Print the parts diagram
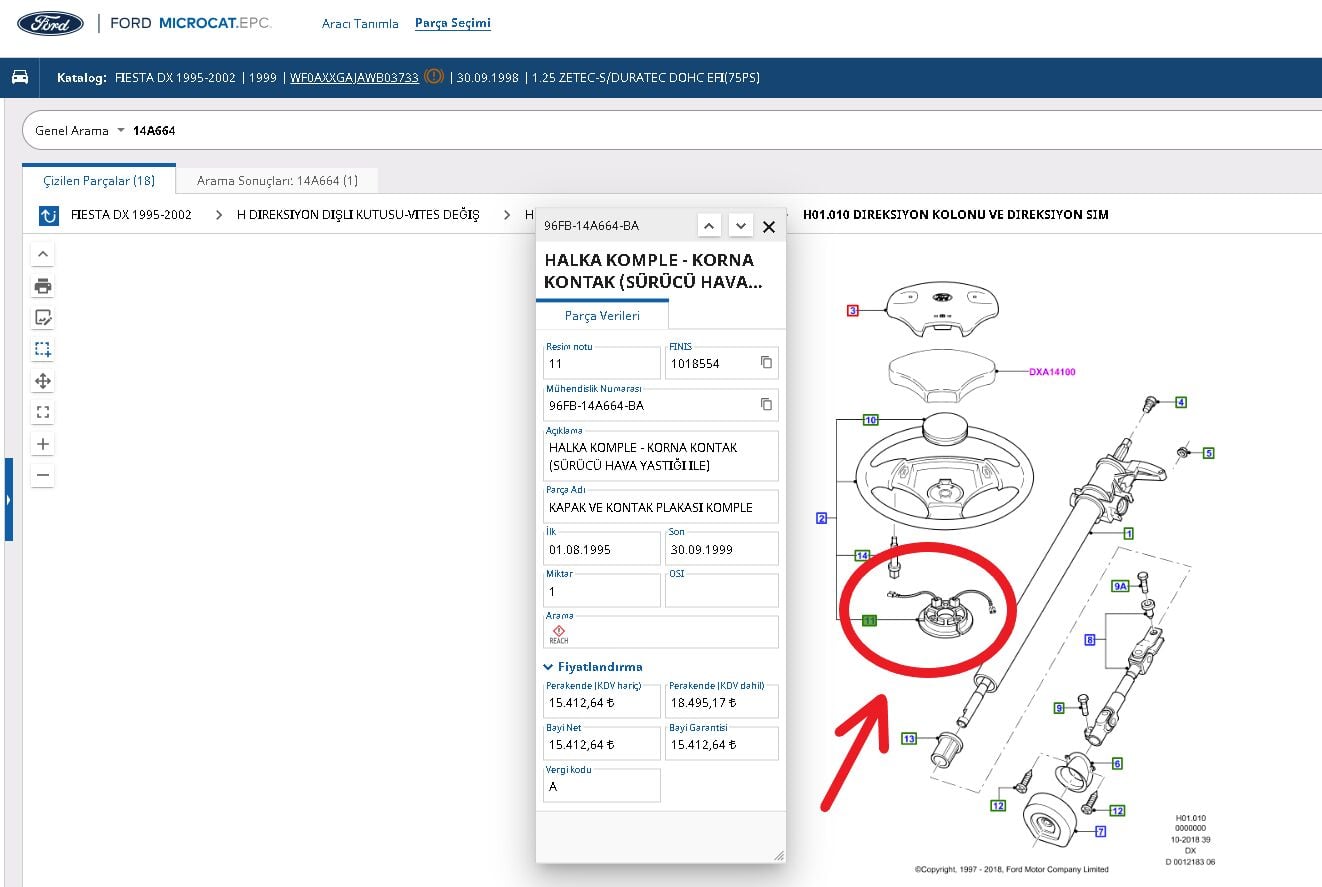 pyautogui.click(x=42, y=287)
